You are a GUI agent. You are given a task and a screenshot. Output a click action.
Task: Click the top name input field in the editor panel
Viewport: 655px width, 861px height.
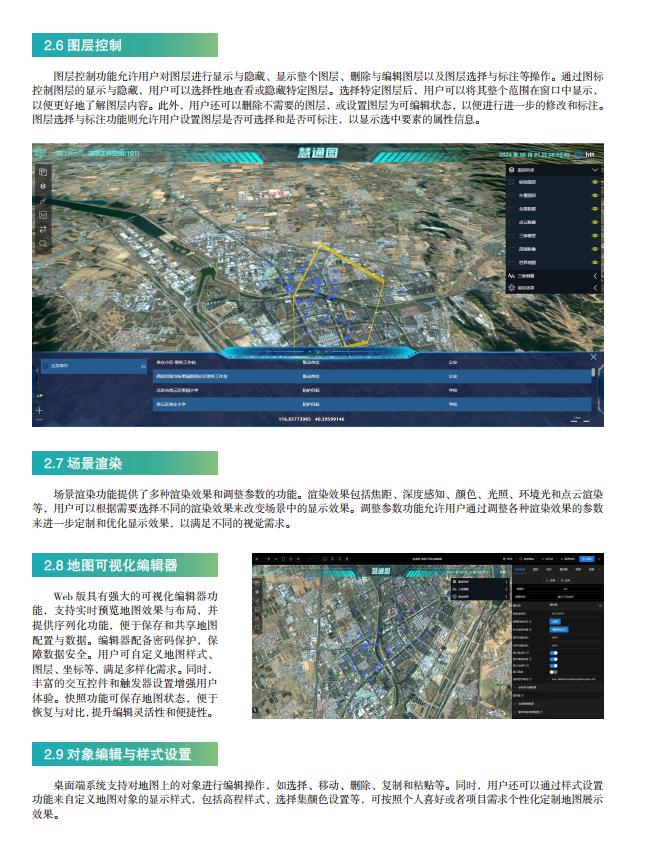pos(566,589)
